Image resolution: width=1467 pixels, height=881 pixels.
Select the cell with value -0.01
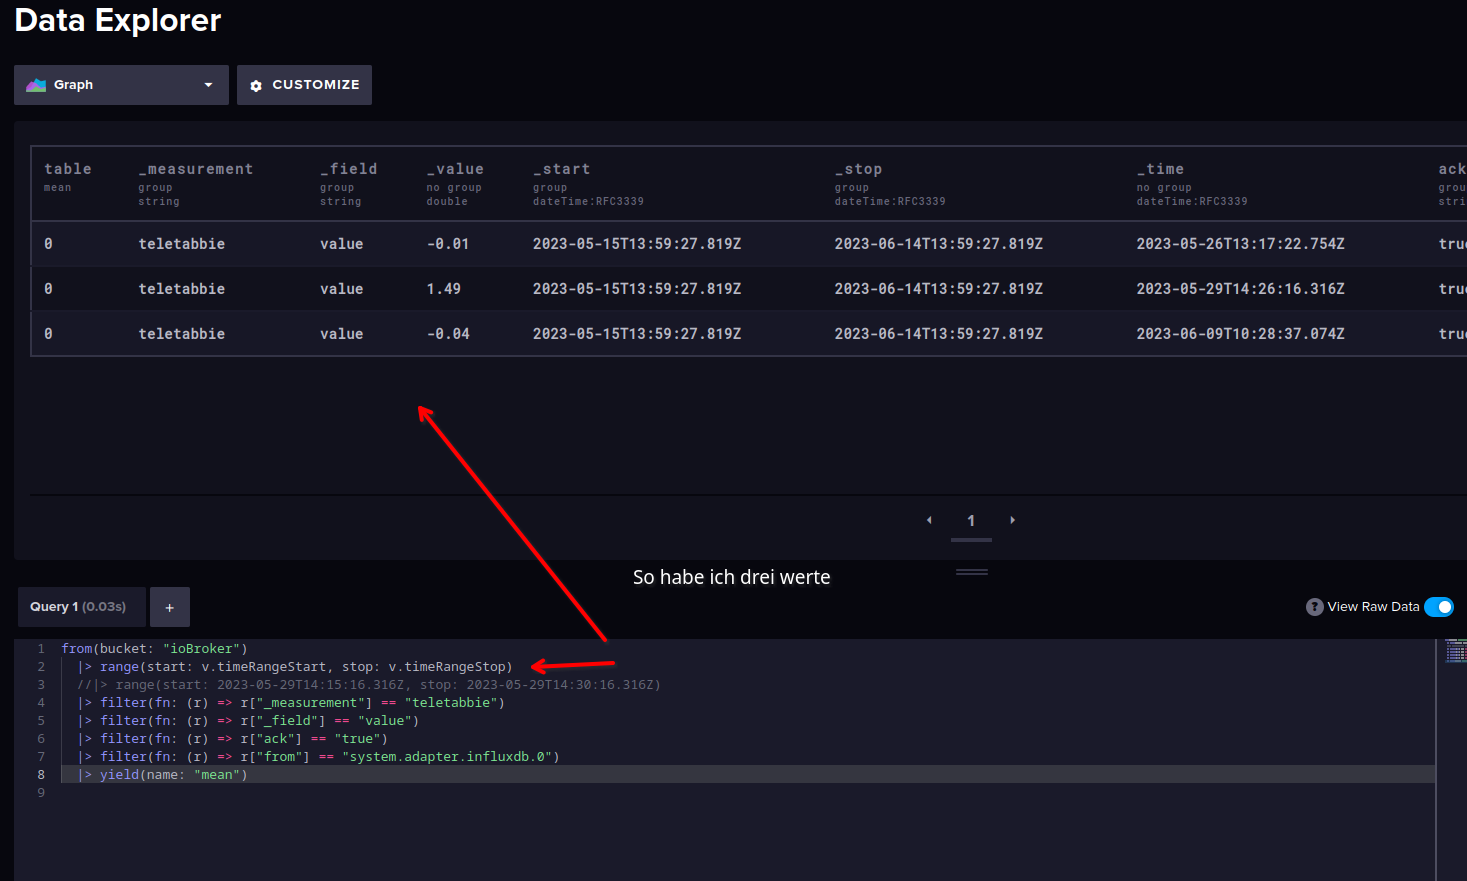pyautogui.click(x=448, y=244)
